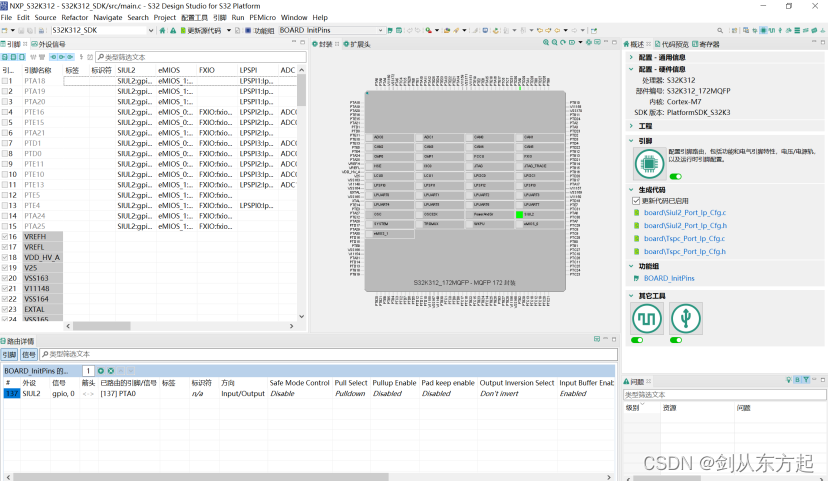Check the box for pin 1 PTA18

coord(5,81)
